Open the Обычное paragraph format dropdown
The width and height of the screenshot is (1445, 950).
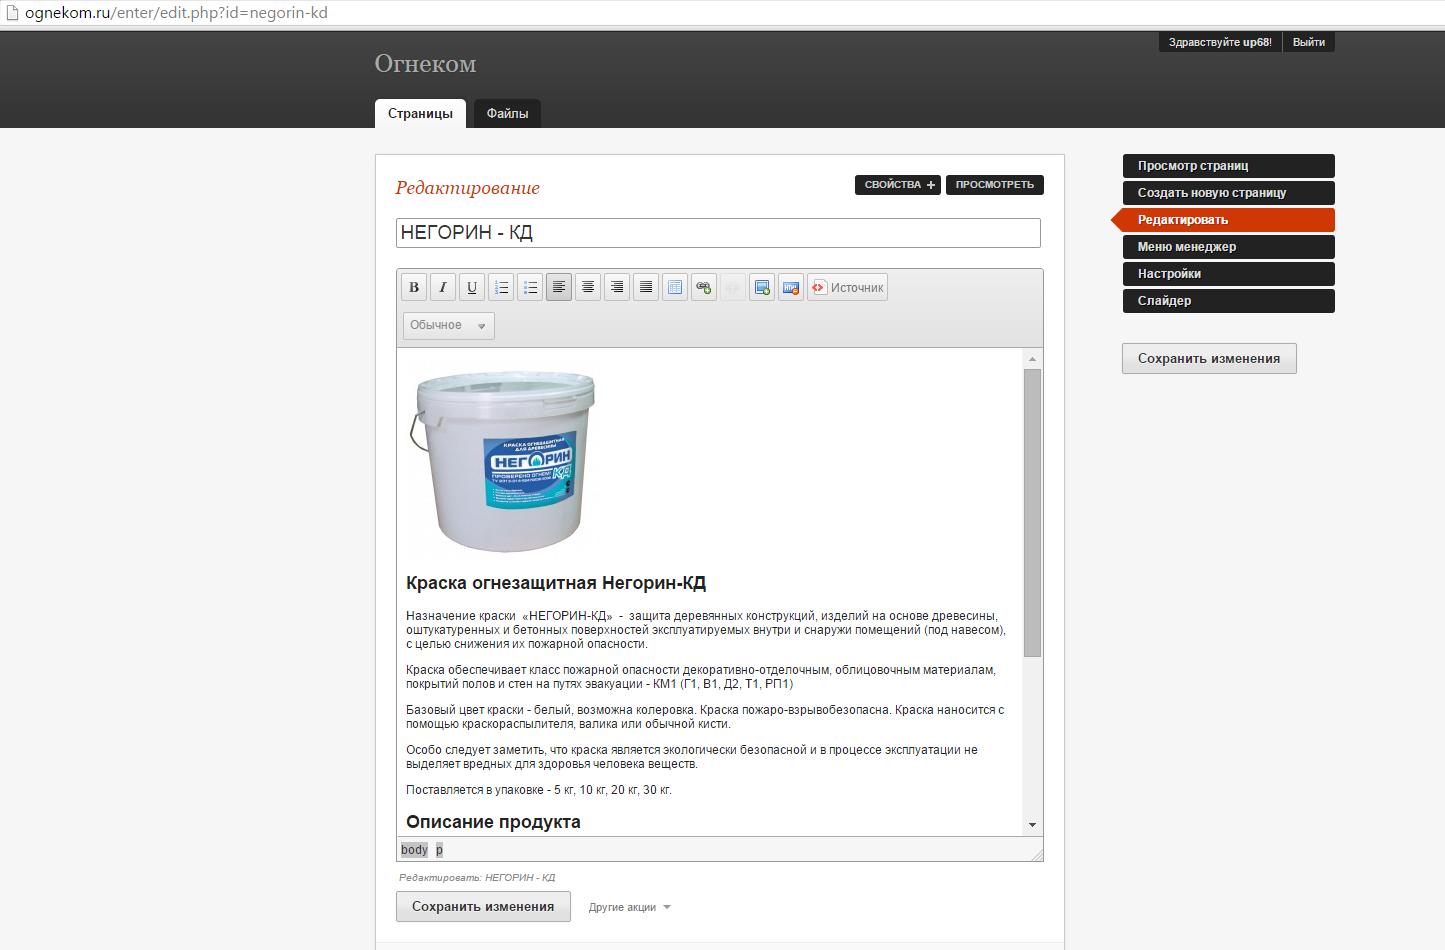449,326
